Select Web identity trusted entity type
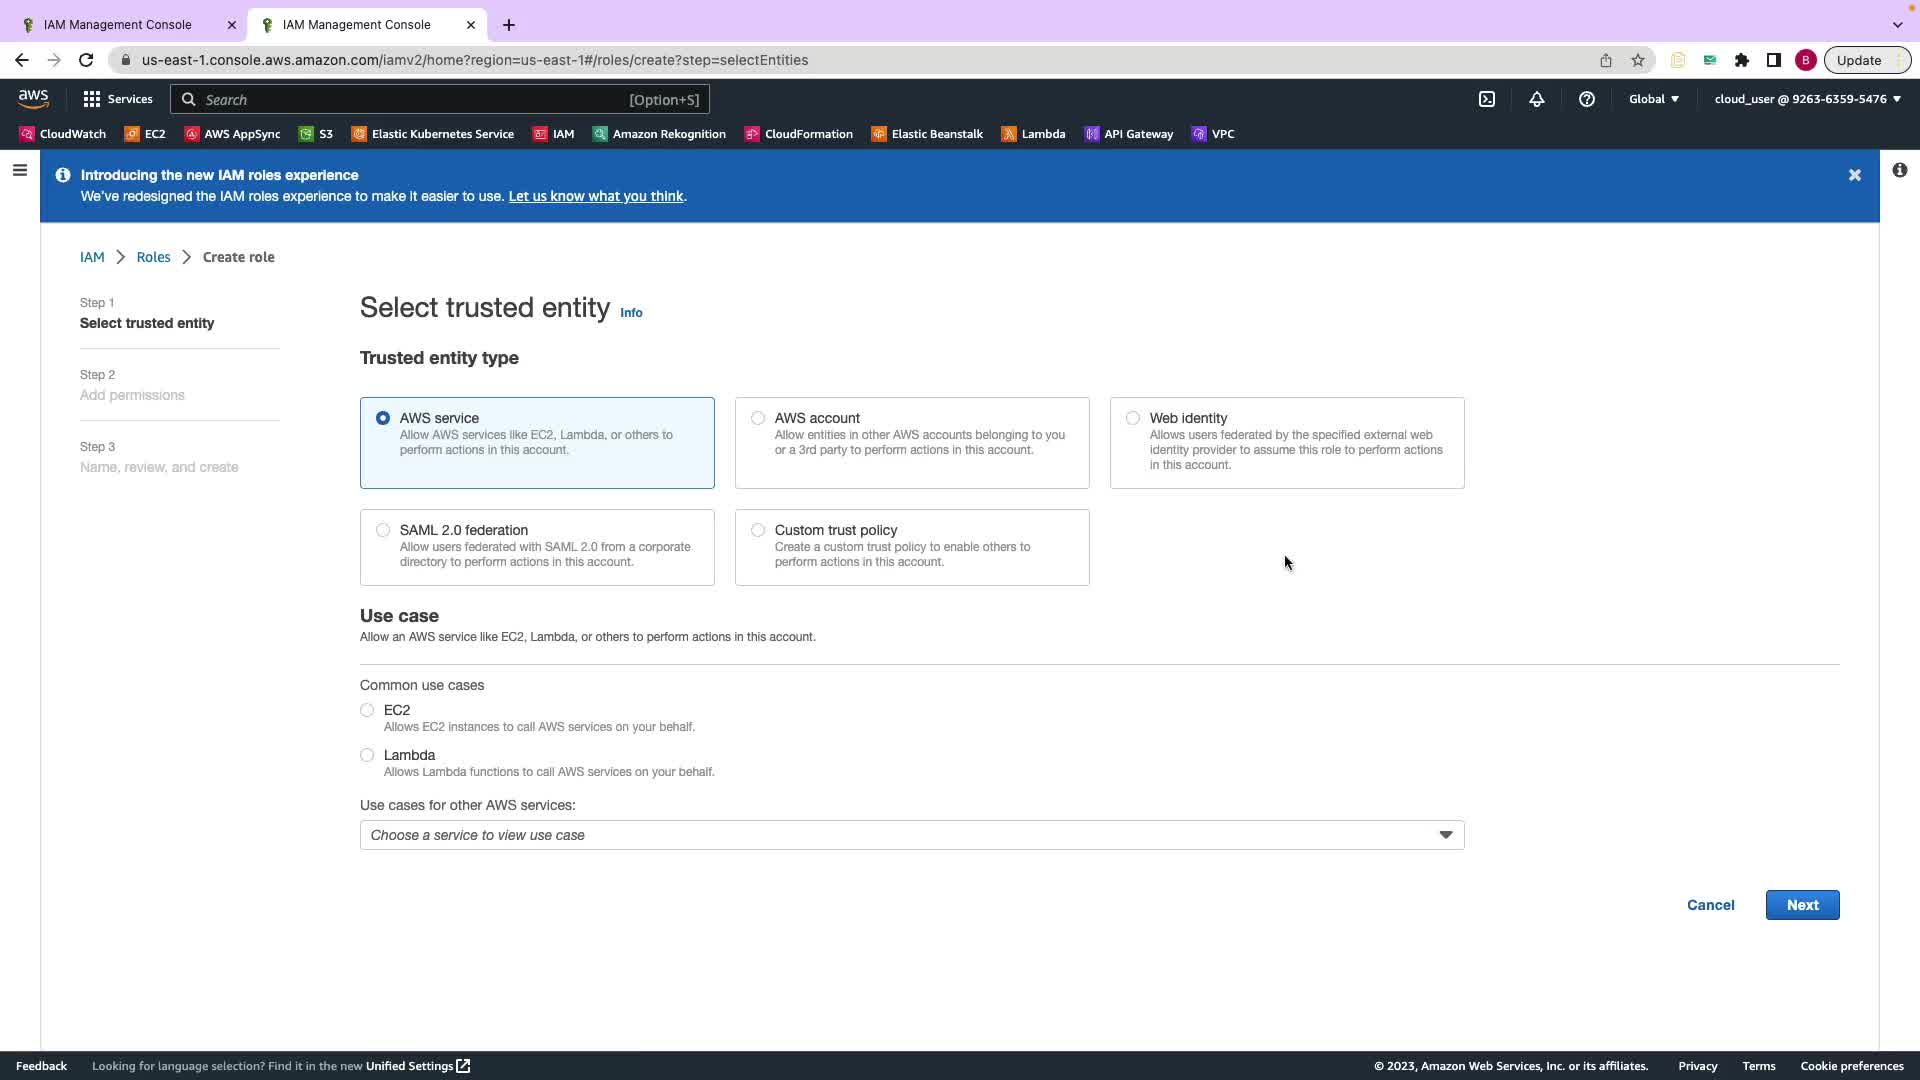Image resolution: width=1920 pixels, height=1080 pixels. [x=1133, y=418]
